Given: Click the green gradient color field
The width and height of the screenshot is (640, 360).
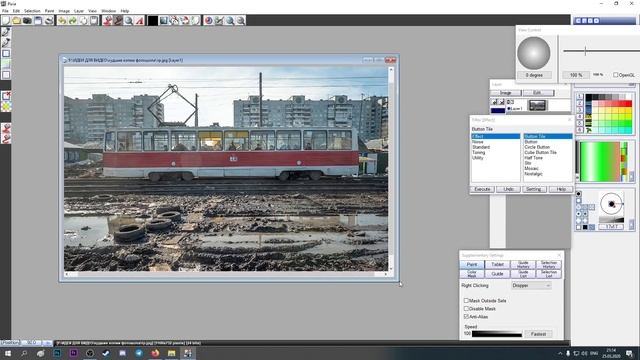Looking at the screenshot, I should 600,161.
